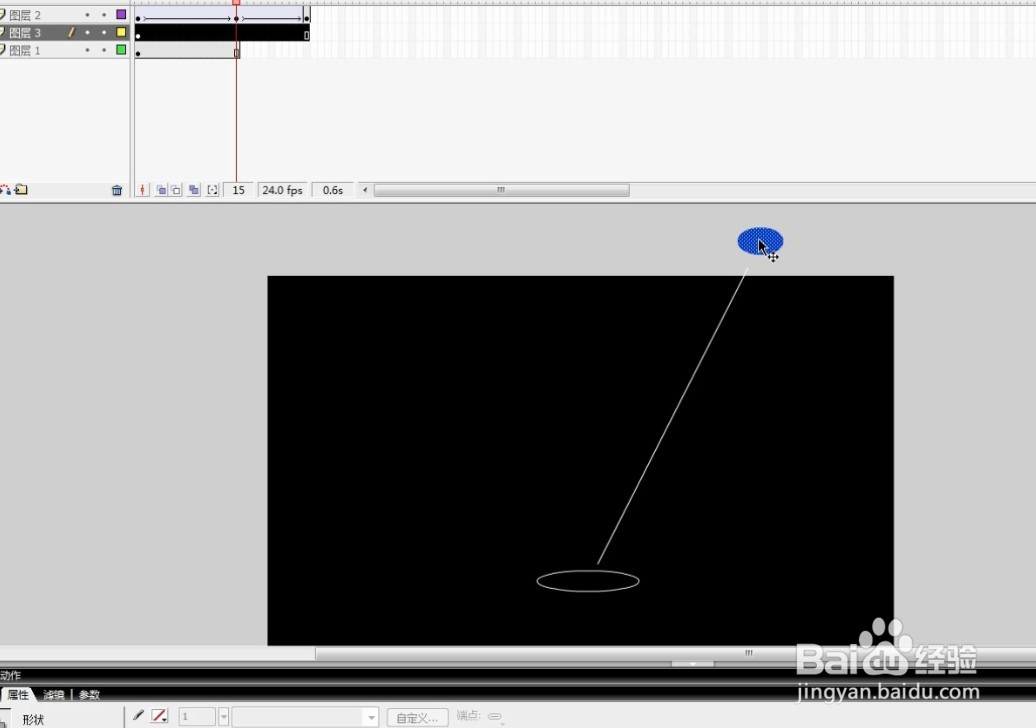Screen dimensions: 1036x728
Task: Toggle lock dot for 图层 1
Action: tap(104, 50)
